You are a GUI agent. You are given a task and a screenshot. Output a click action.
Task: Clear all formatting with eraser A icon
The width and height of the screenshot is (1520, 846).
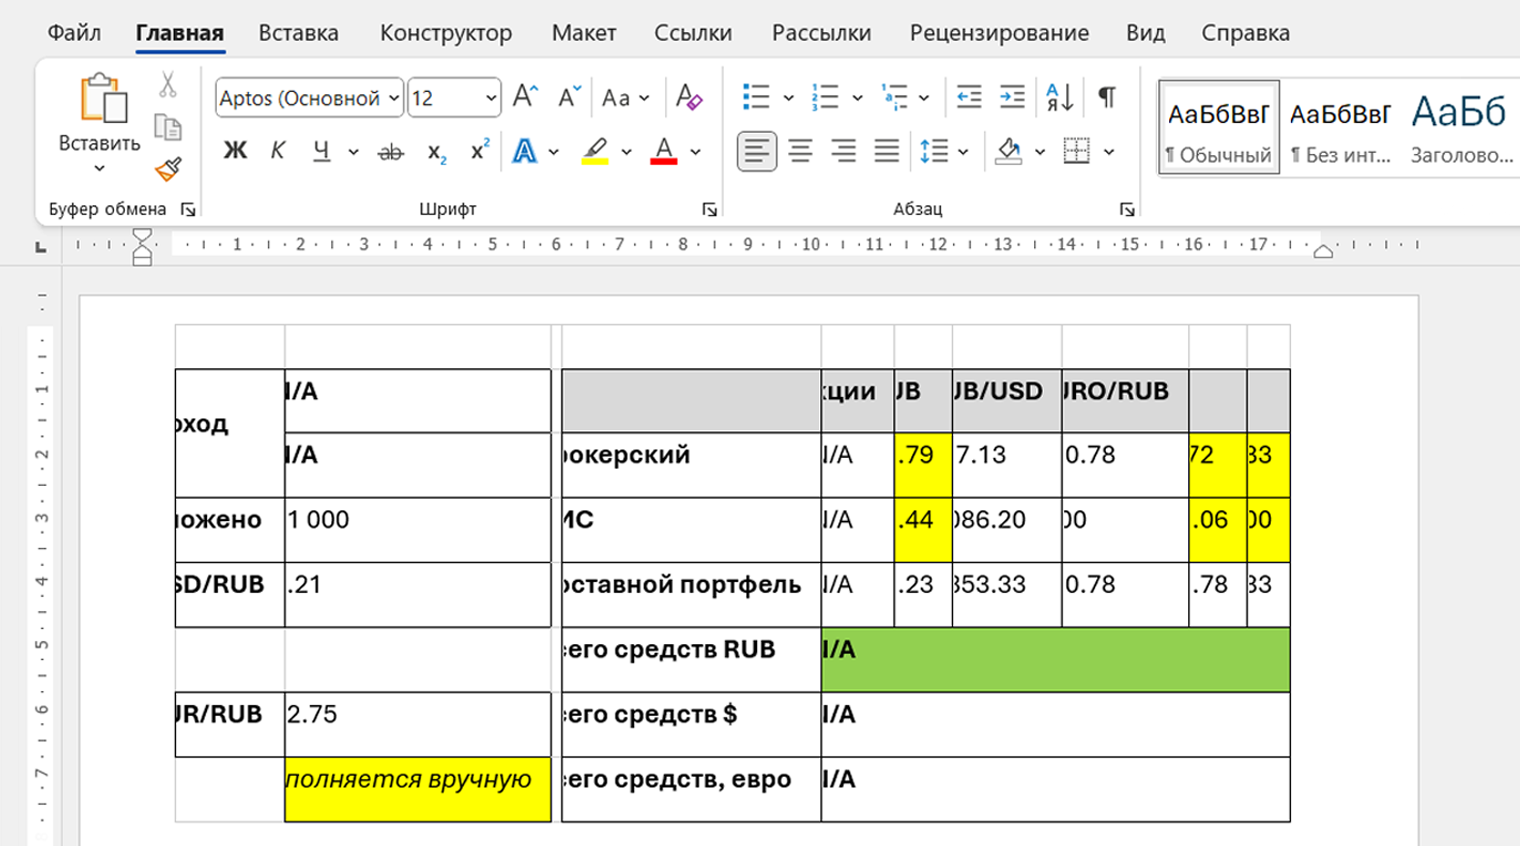click(x=689, y=97)
